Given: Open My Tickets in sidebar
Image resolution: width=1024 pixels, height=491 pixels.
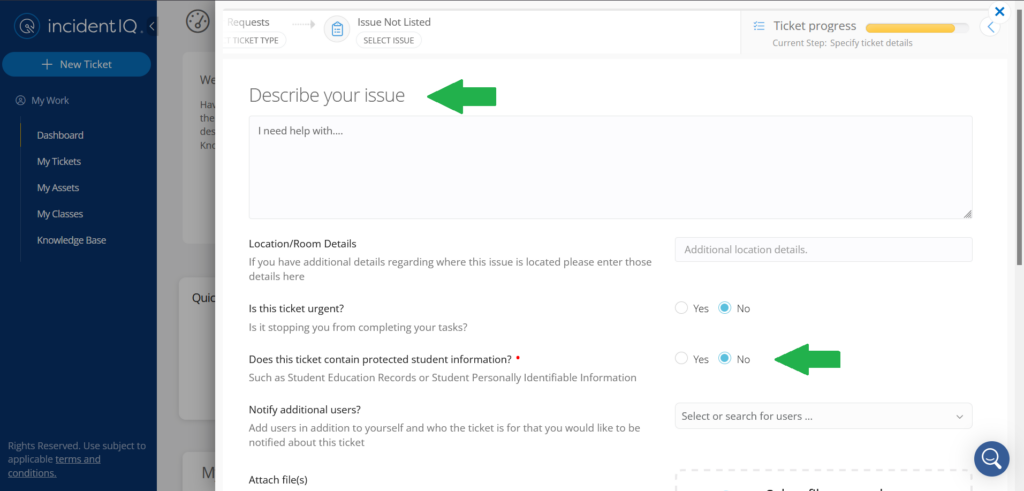Looking at the screenshot, I should [x=59, y=161].
